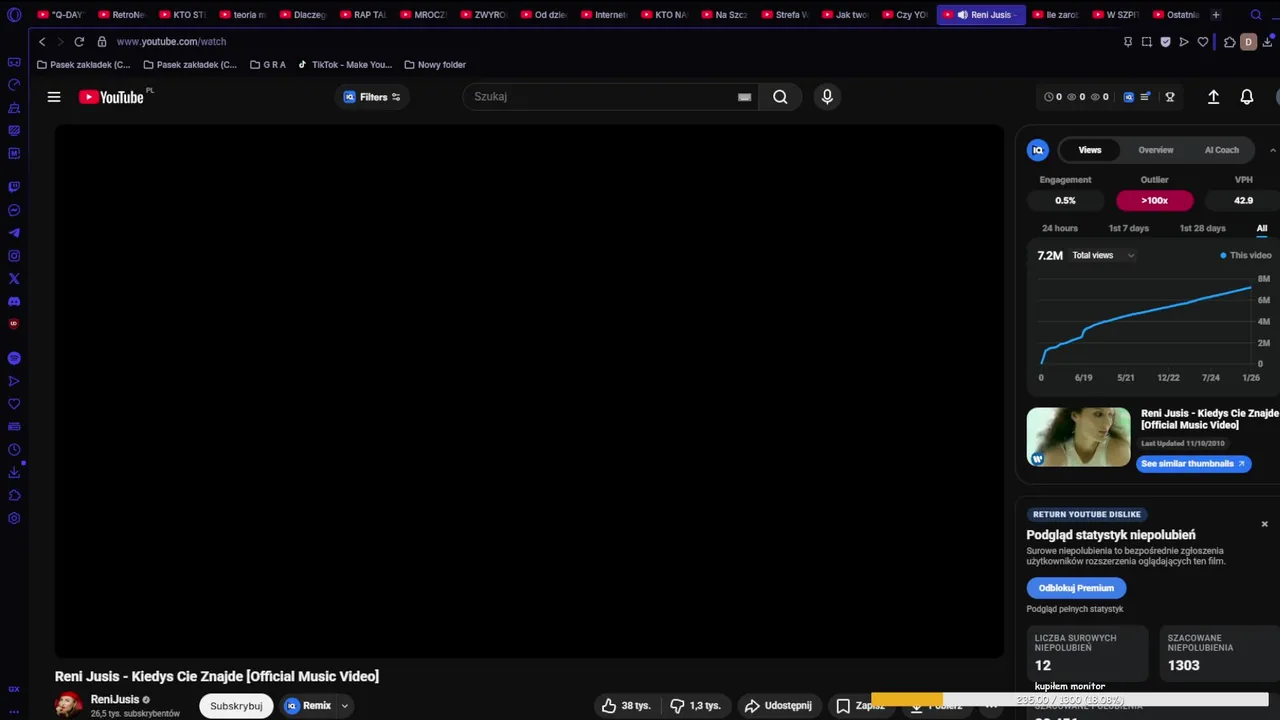Select the 1st 28 days views range
1280x720 pixels.
click(1202, 228)
